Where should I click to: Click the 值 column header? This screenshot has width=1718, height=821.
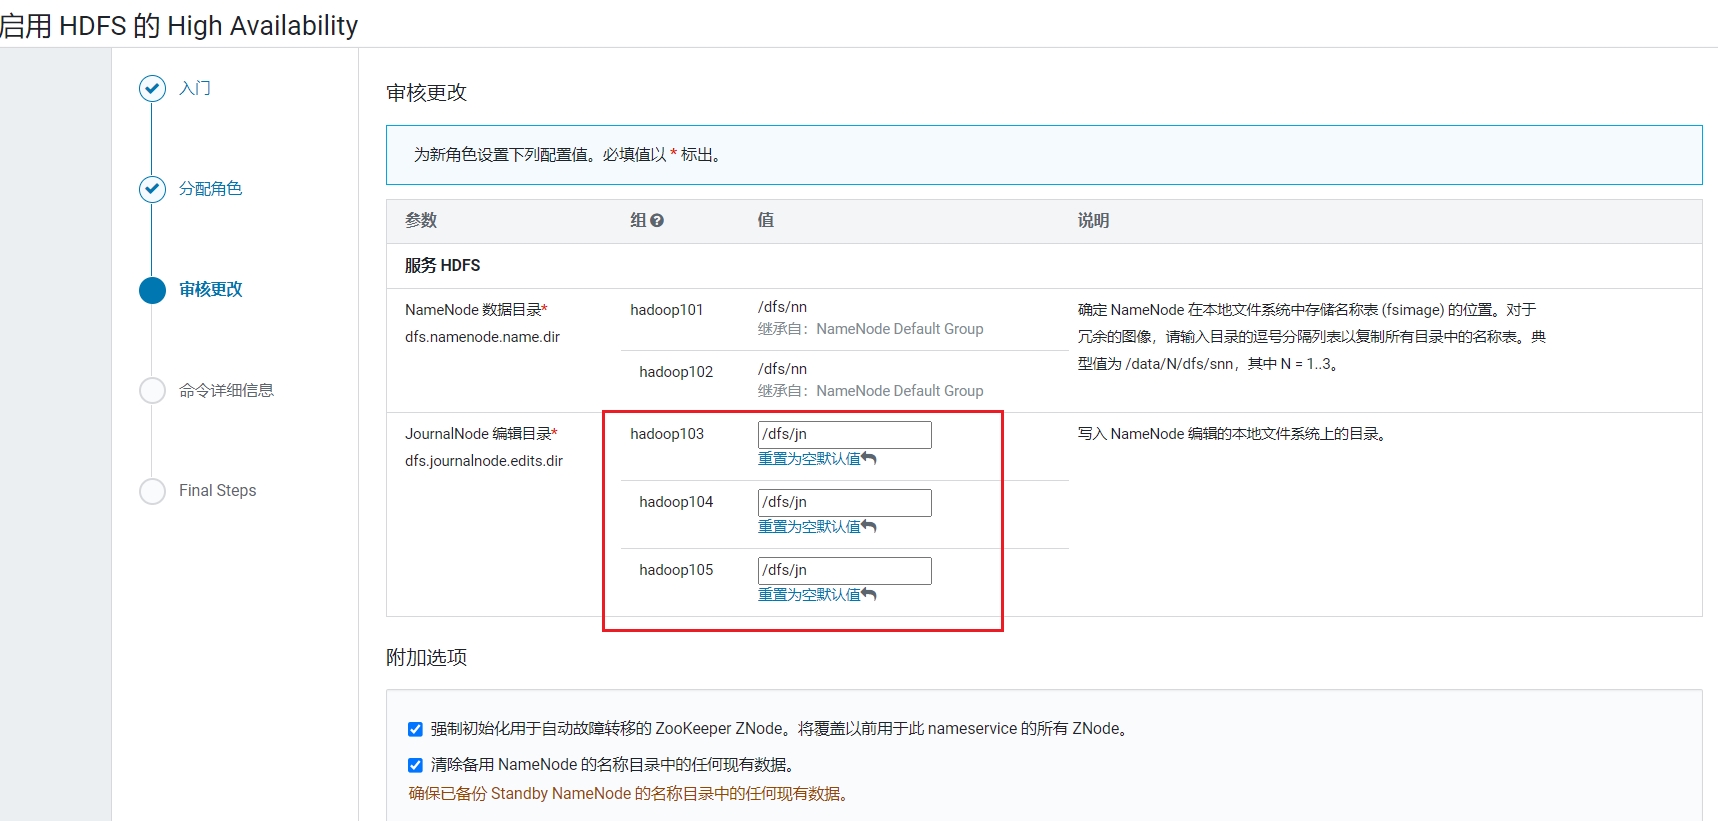click(766, 220)
